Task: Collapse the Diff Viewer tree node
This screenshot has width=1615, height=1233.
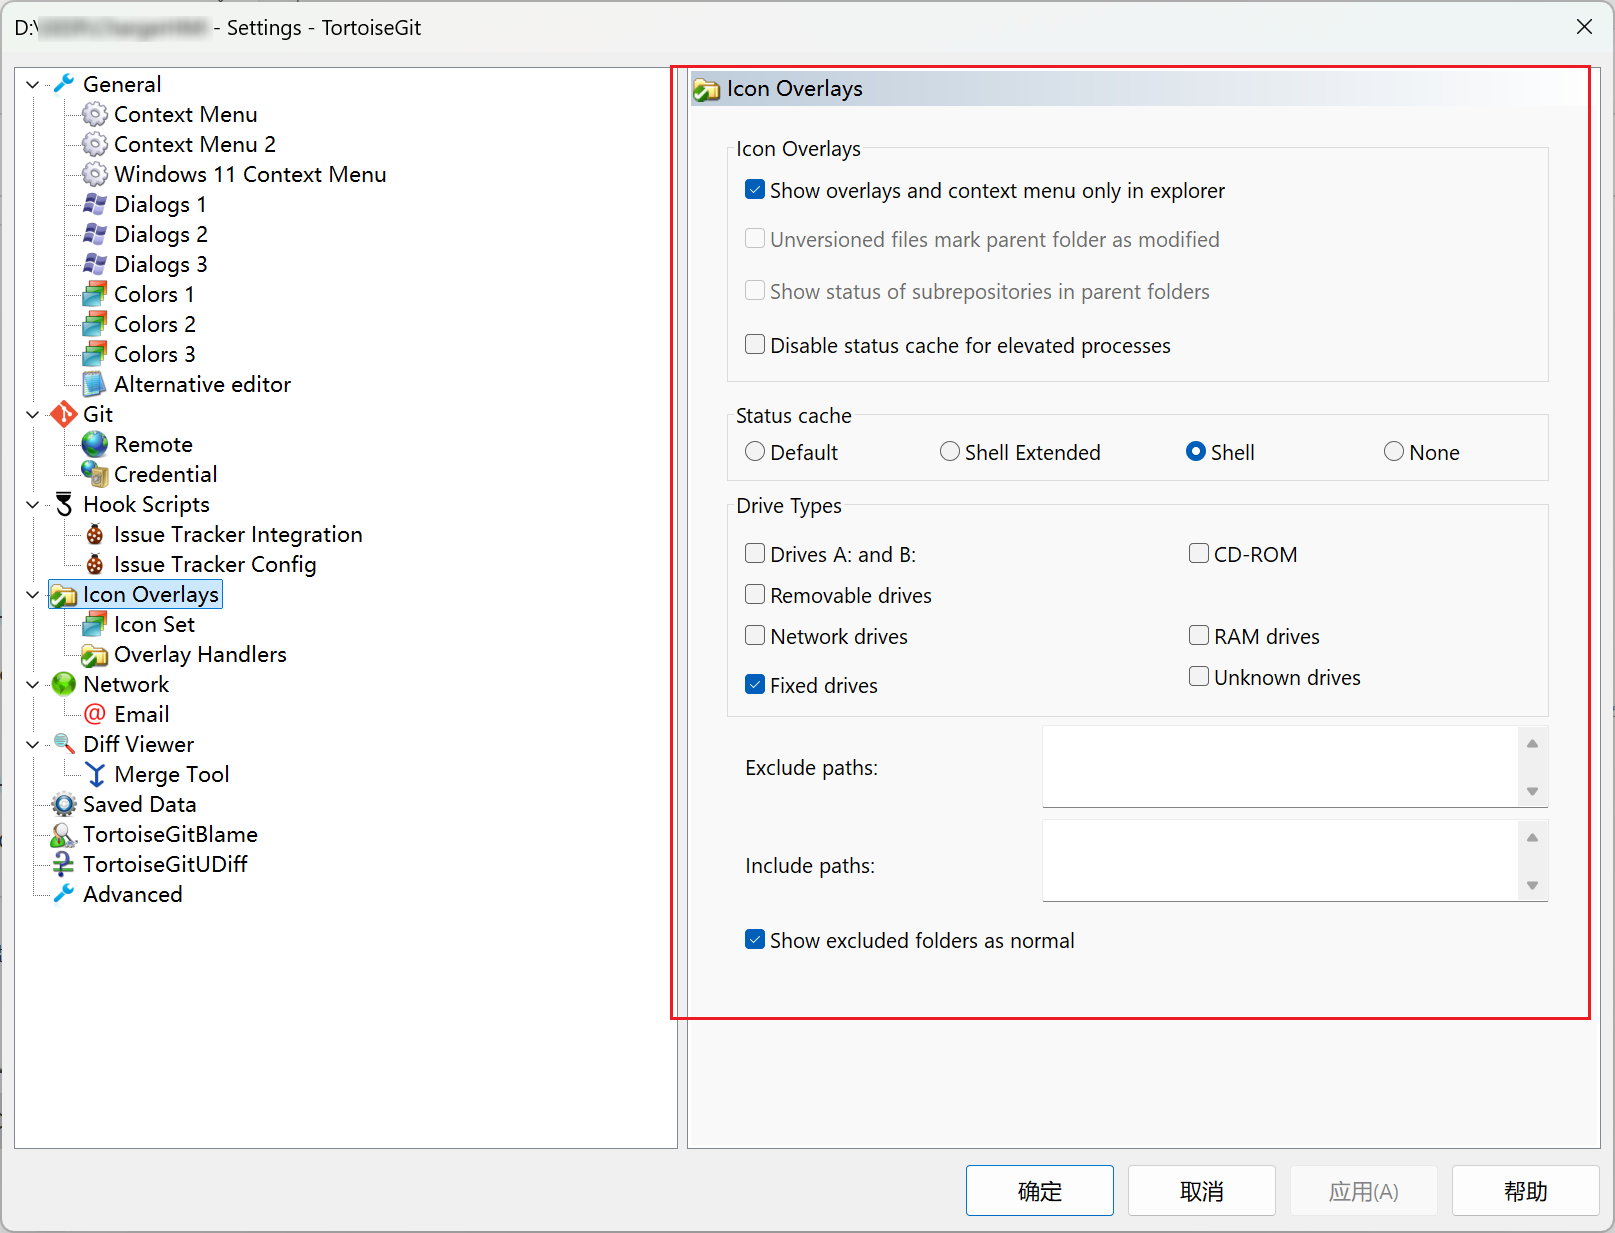Action: pos(33,745)
